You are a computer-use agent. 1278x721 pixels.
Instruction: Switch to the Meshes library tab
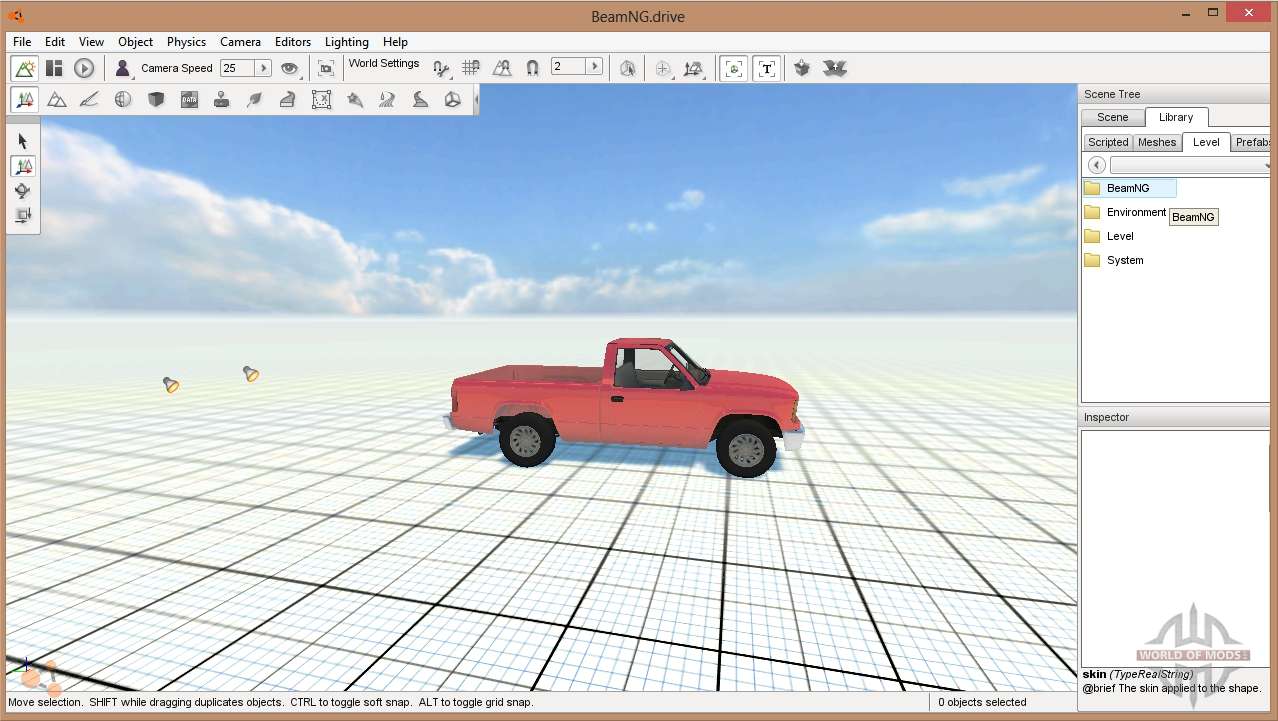coord(1157,142)
